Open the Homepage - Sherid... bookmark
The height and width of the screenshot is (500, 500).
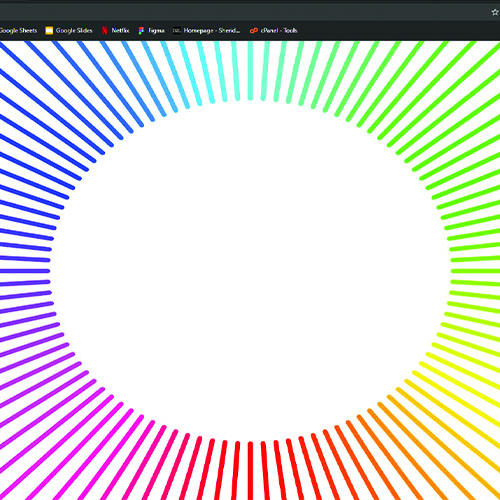tap(206, 31)
